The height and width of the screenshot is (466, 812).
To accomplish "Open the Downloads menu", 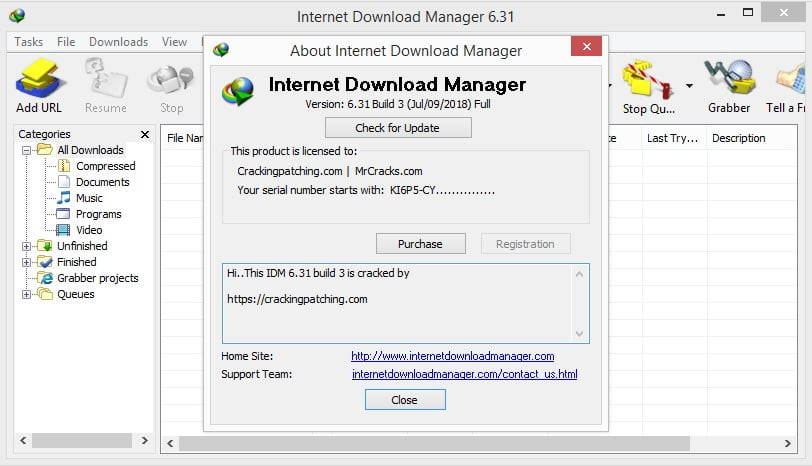I will click(119, 41).
